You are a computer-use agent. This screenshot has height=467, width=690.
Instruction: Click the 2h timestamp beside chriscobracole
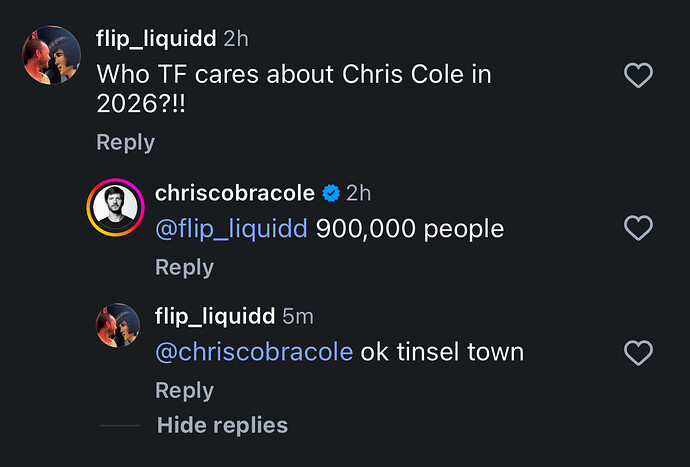(358, 193)
